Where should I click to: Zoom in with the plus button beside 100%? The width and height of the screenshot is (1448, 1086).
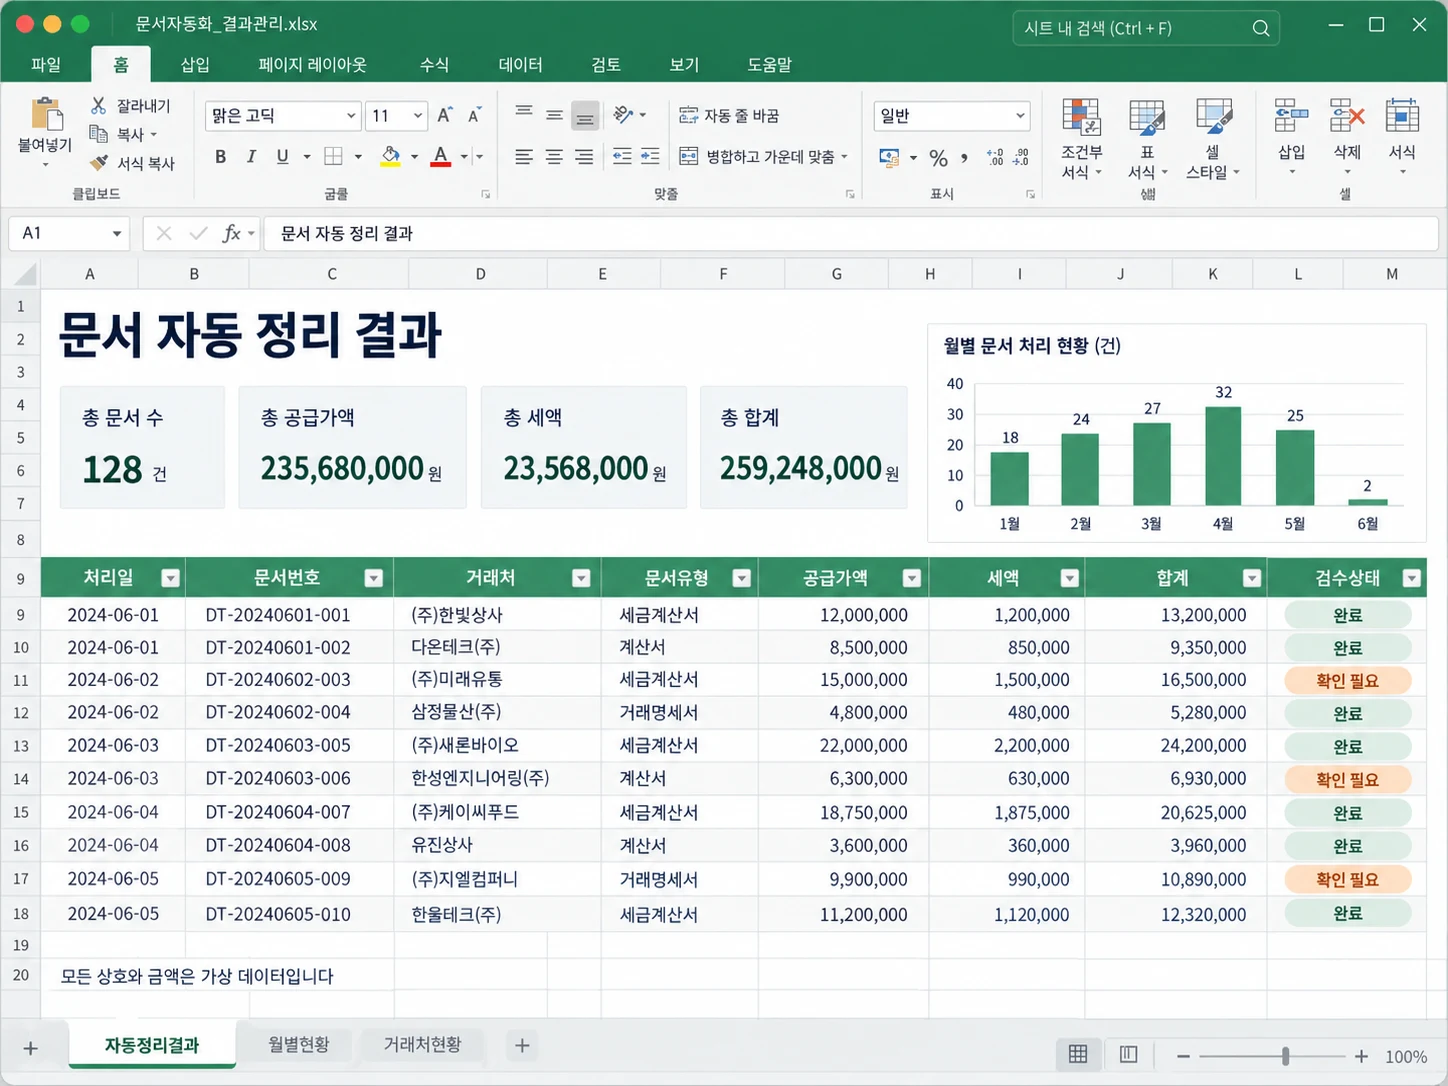tap(1361, 1056)
